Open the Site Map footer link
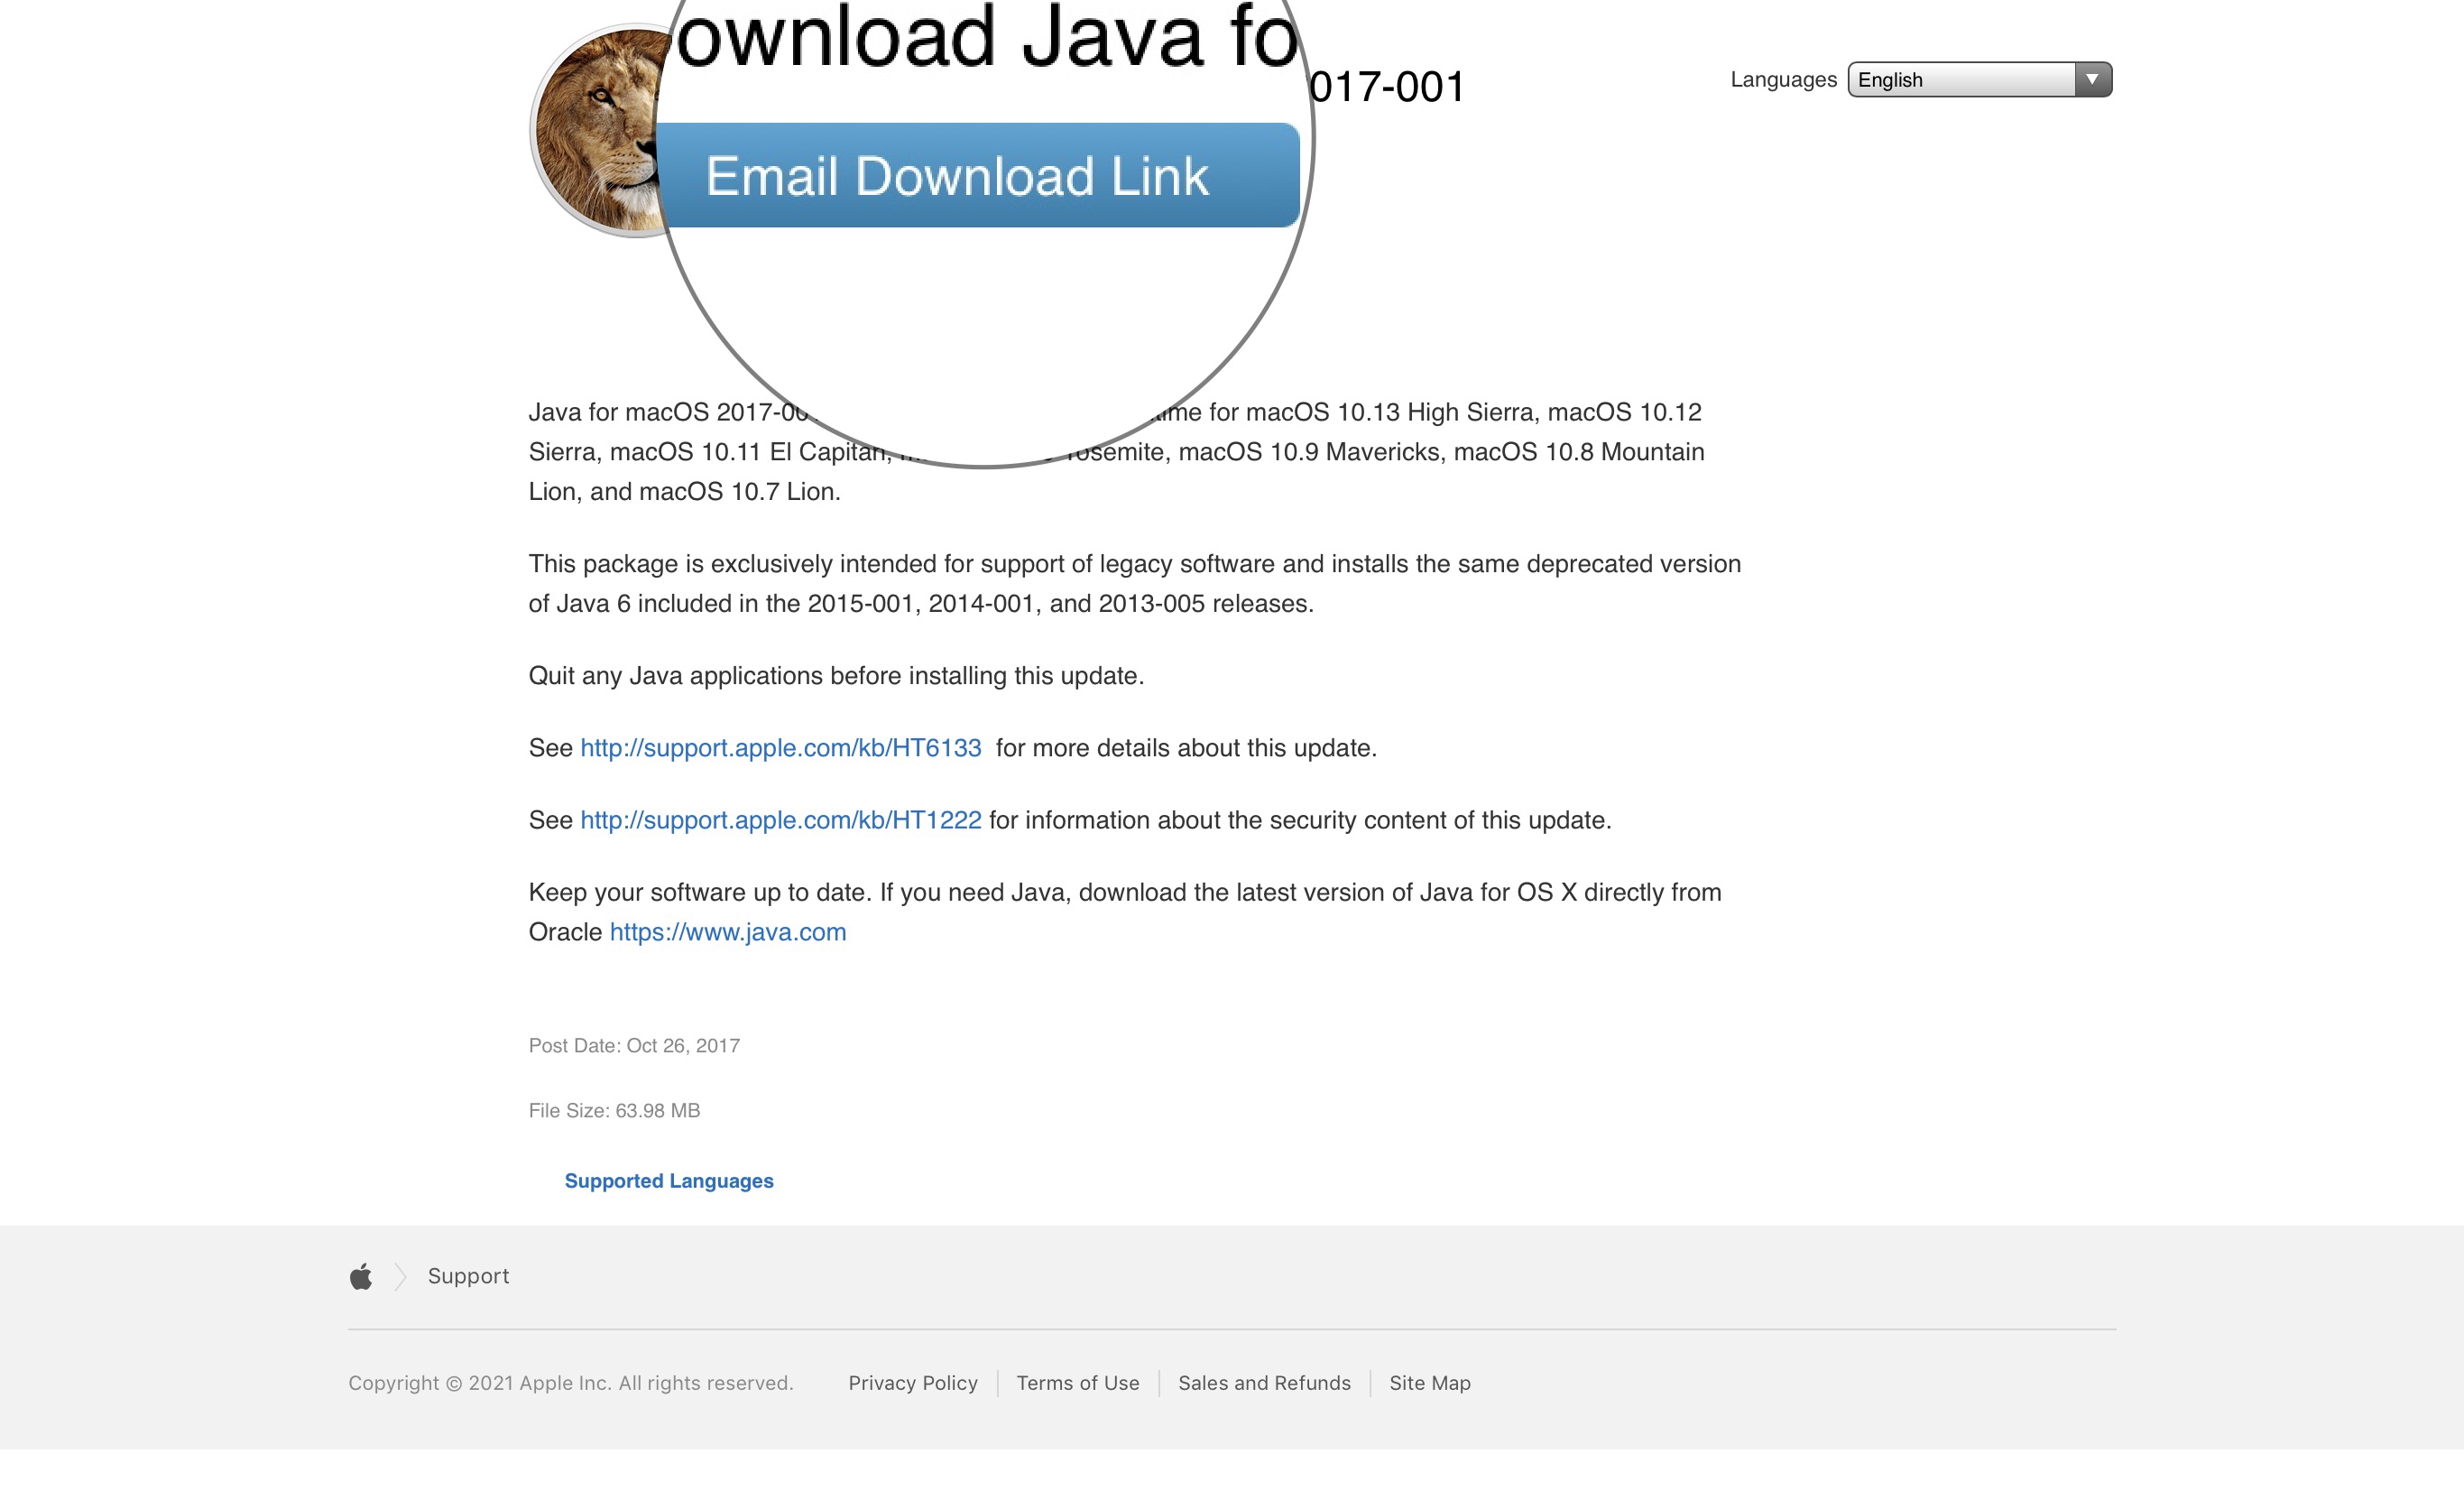The height and width of the screenshot is (1509, 2464). 1429,1383
